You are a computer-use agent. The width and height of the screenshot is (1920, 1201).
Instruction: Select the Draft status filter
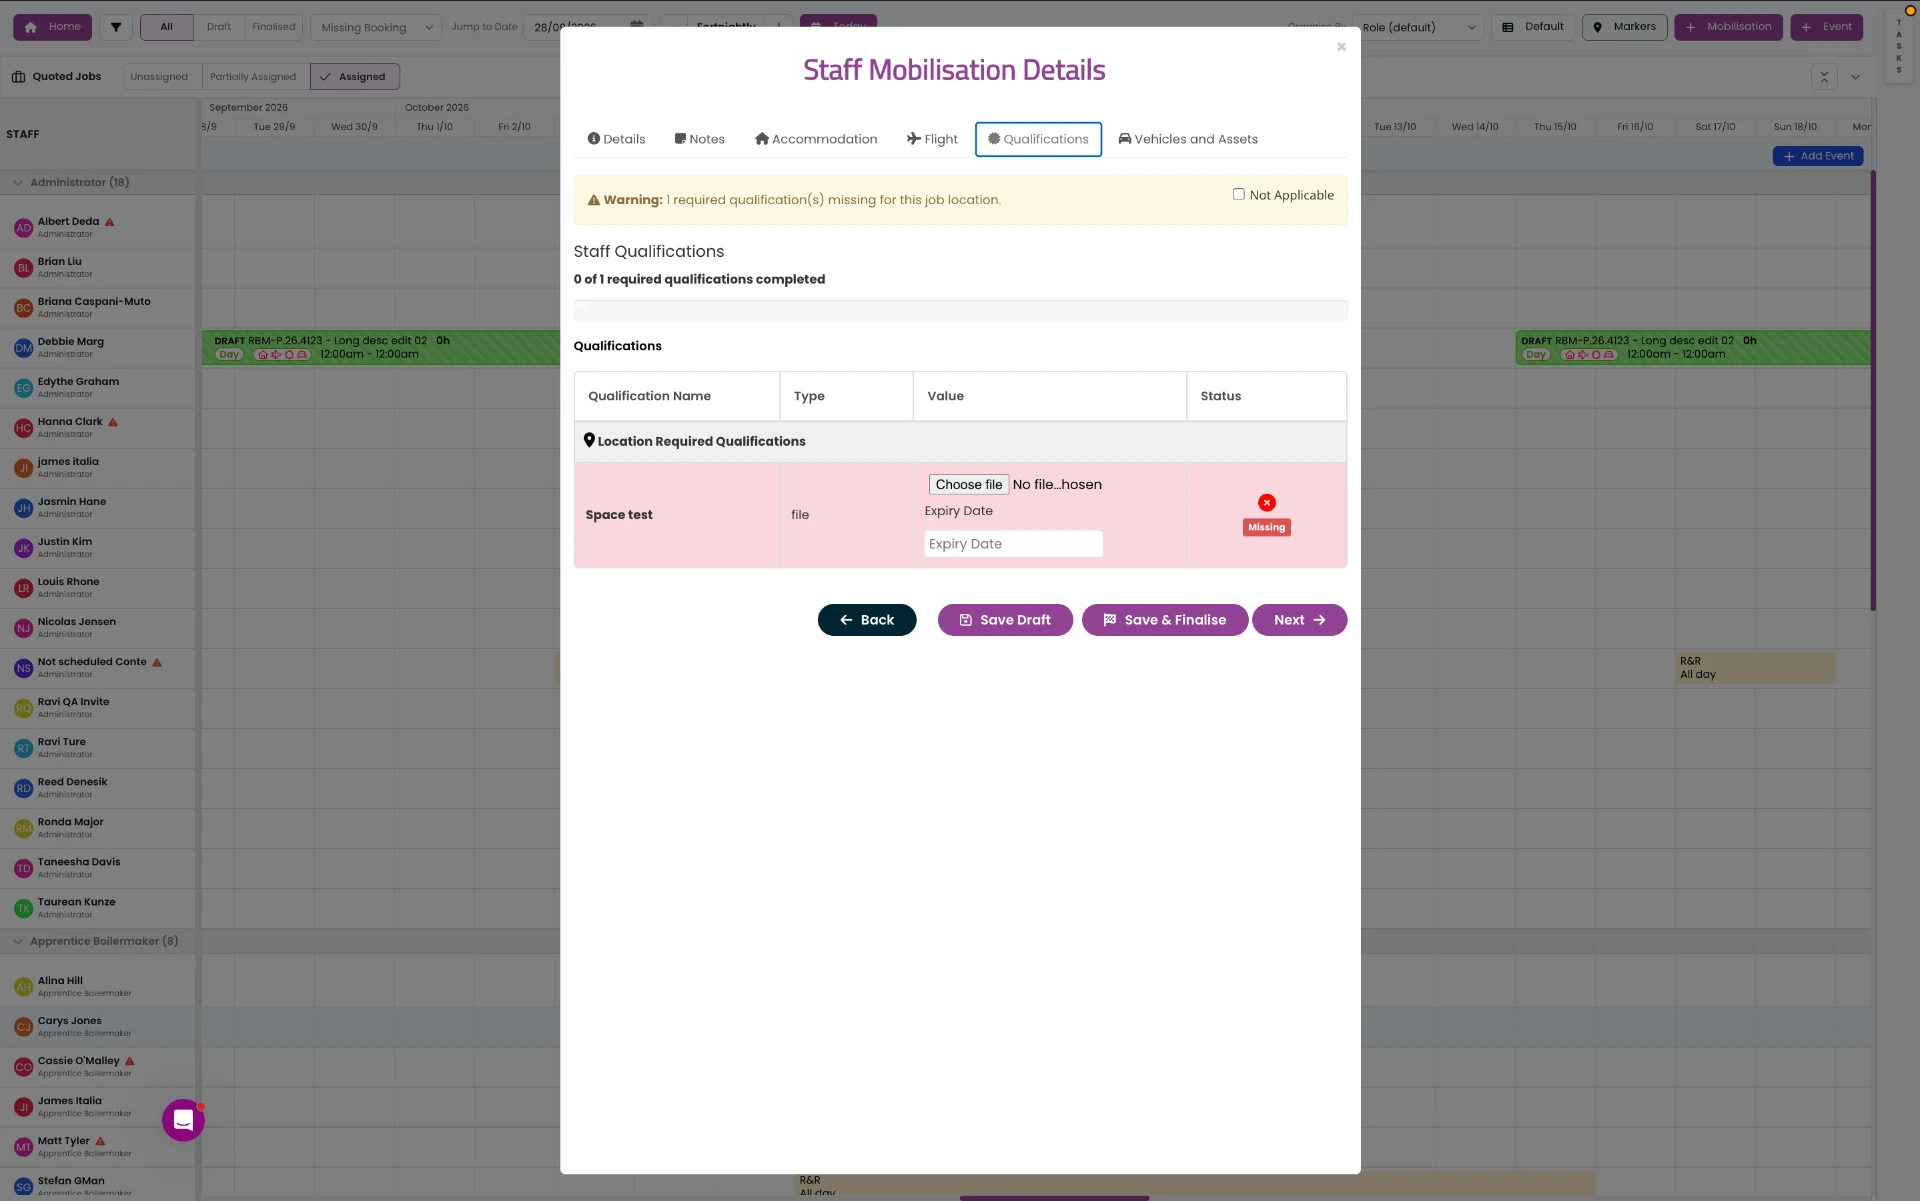pos(219,27)
